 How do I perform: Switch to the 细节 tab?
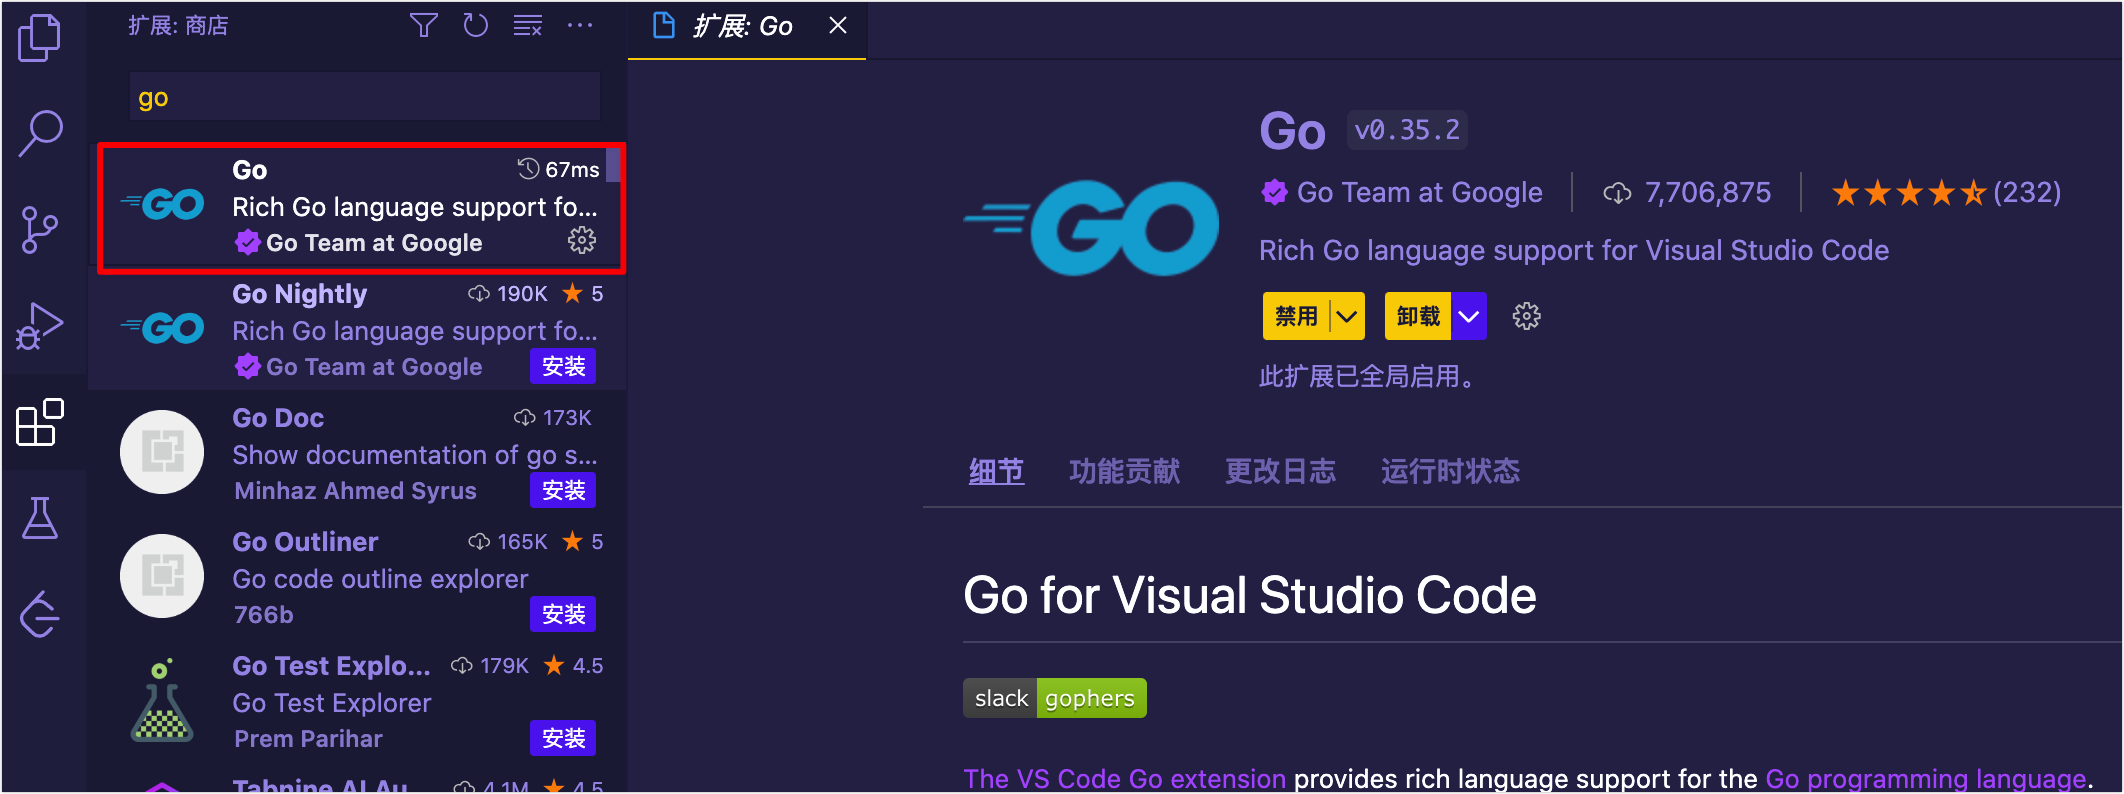point(996,471)
